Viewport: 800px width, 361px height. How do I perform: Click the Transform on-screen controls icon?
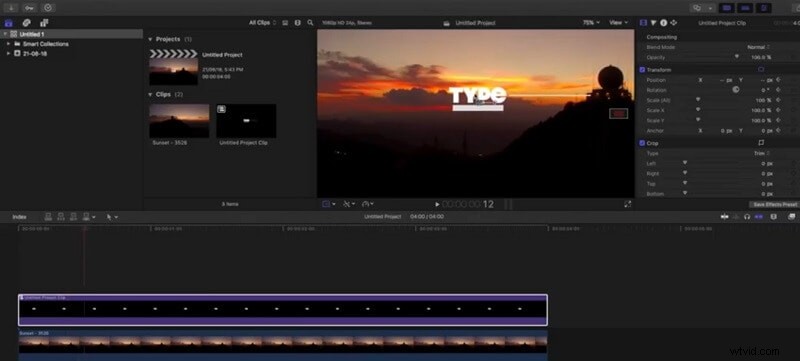tap(761, 69)
